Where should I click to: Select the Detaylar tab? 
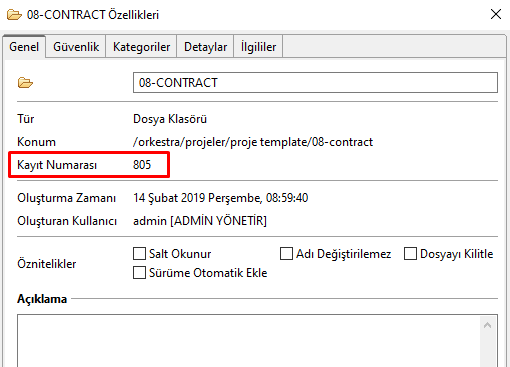205,47
